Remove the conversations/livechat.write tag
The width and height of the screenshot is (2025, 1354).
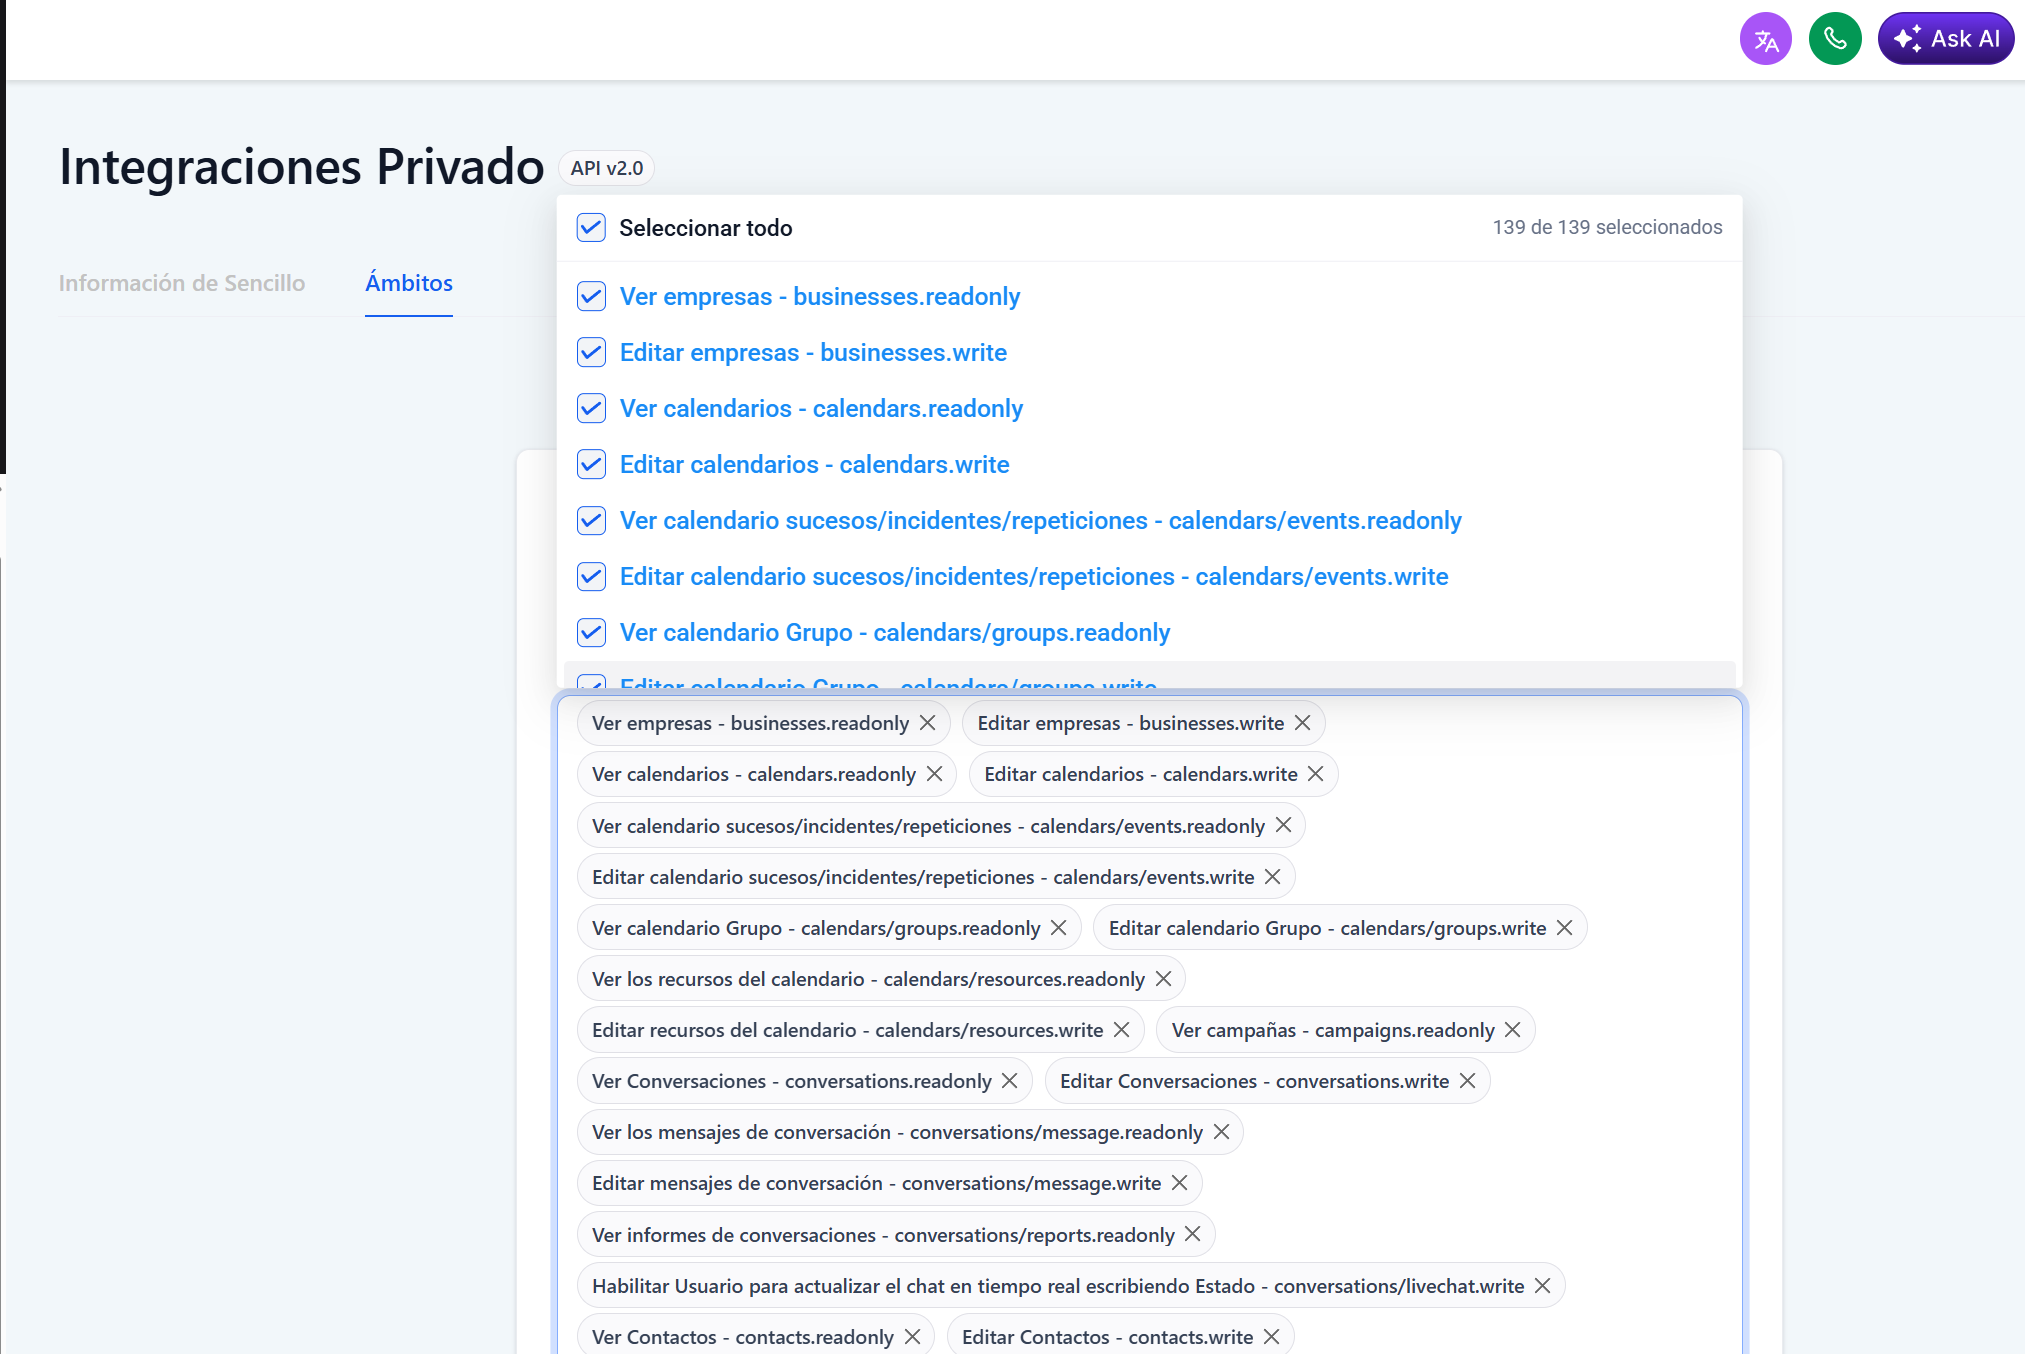1542,1286
